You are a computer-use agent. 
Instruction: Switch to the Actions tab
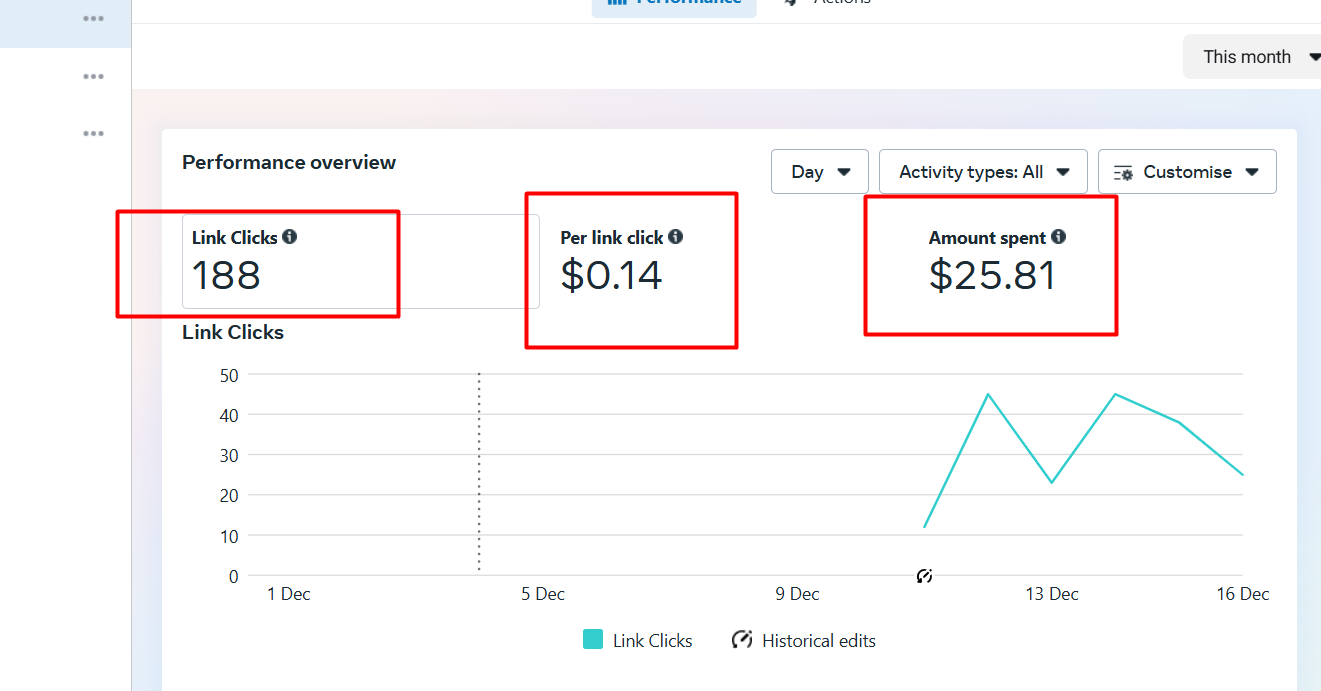(828, 3)
